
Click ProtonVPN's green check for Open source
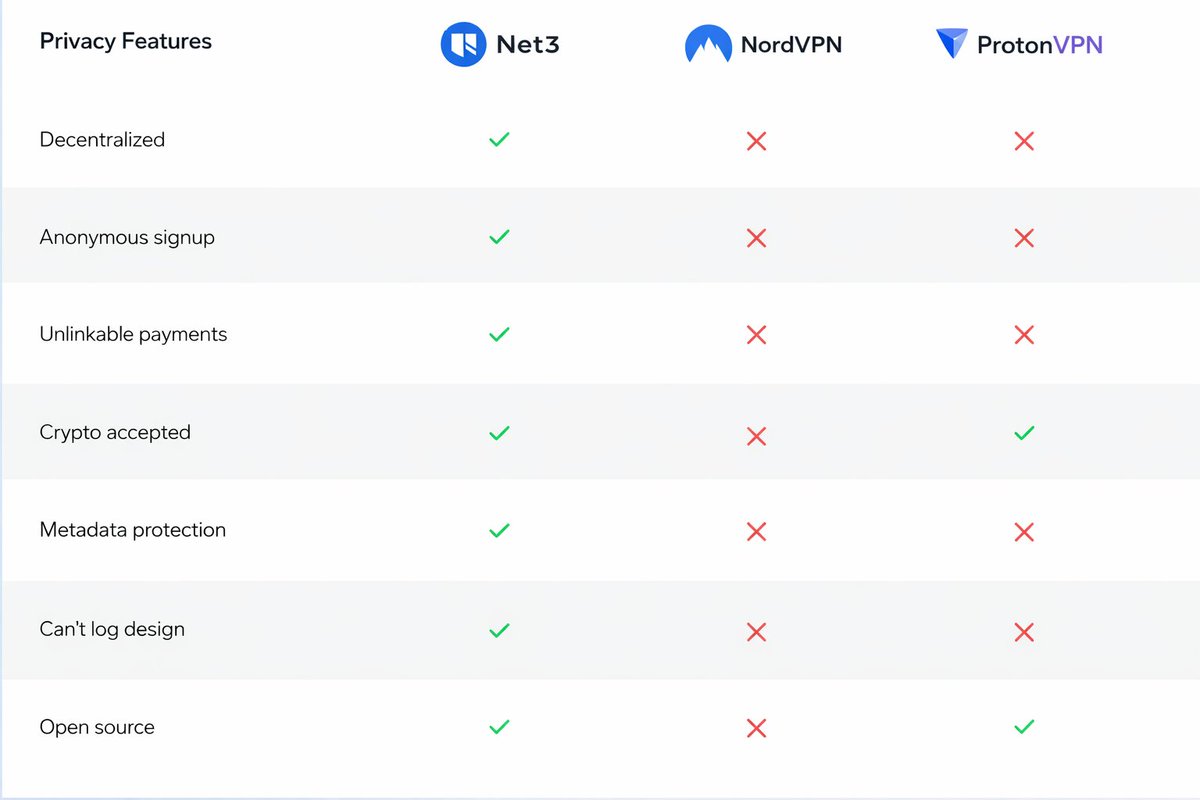[1023, 728]
